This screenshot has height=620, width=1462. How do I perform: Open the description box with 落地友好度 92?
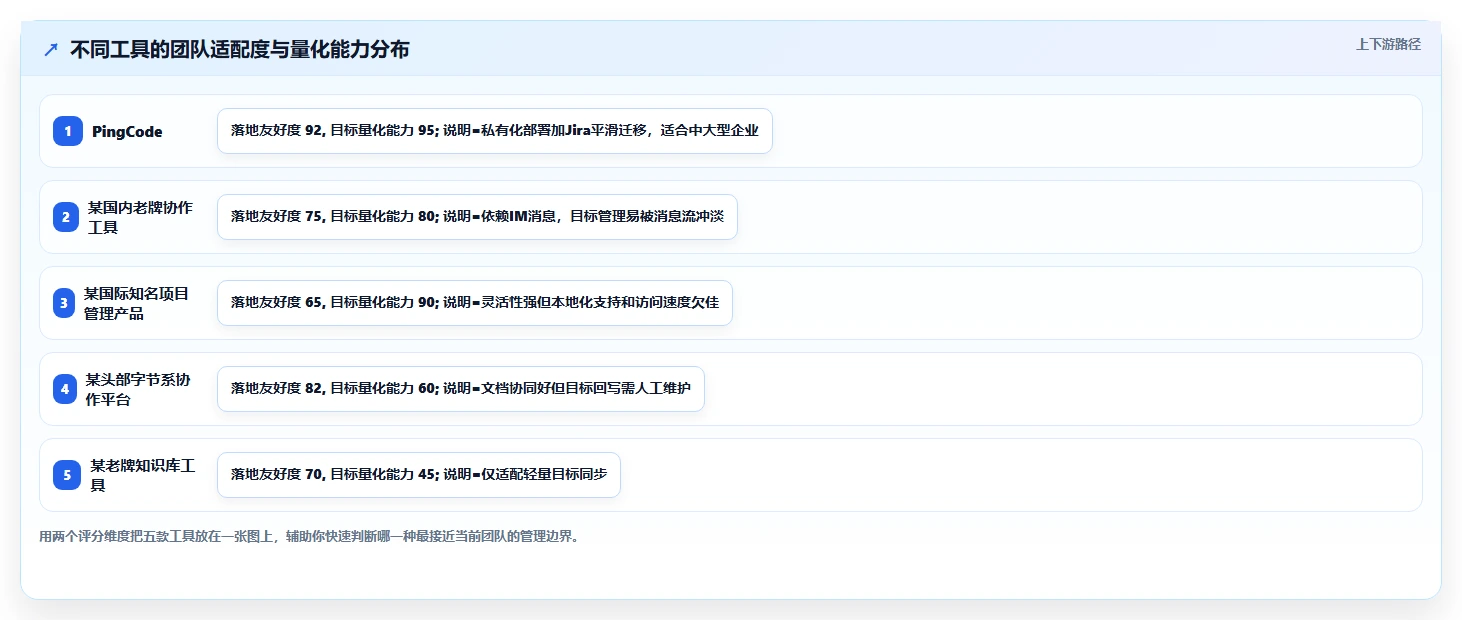tap(495, 131)
